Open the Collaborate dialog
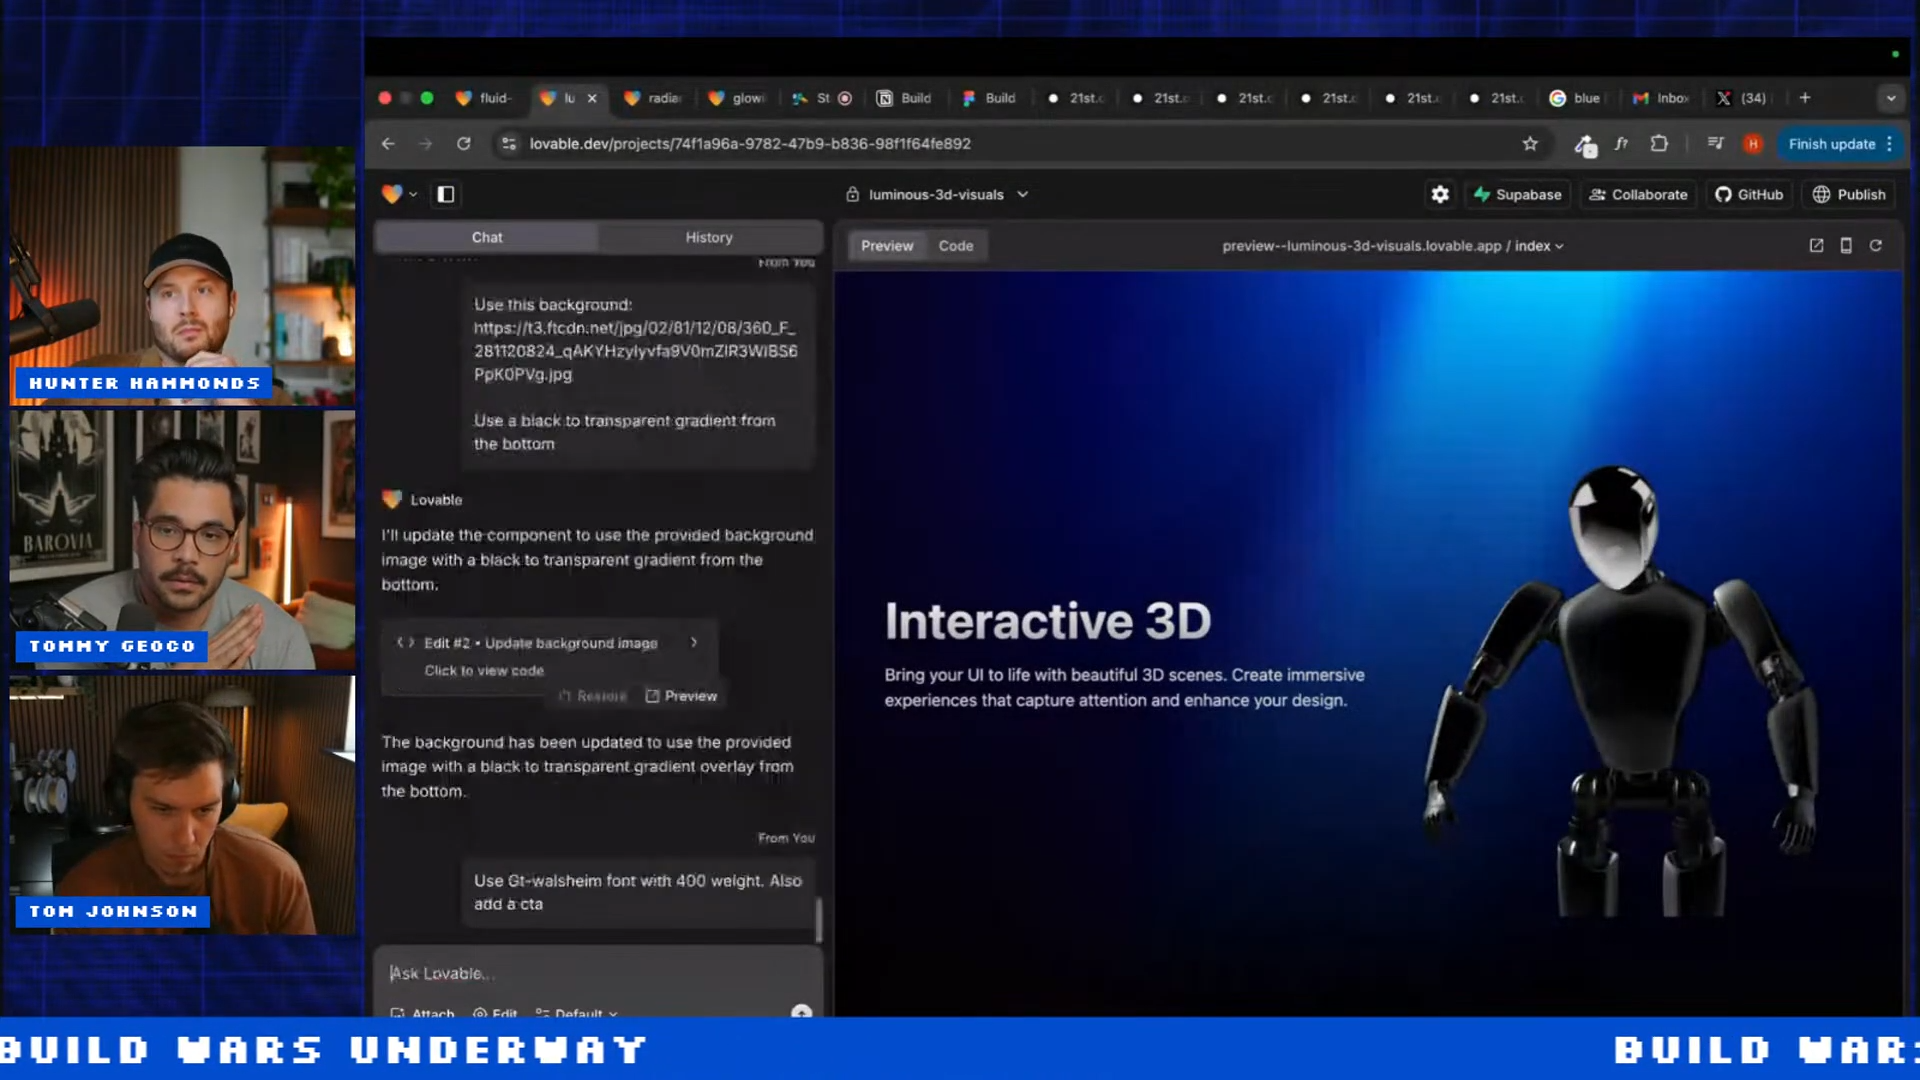Viewport: 1920px width, 1080px height. coord(1638,194)
